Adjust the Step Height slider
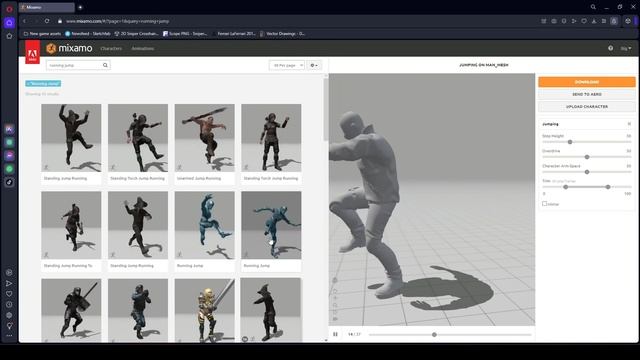 pos(570,142)
